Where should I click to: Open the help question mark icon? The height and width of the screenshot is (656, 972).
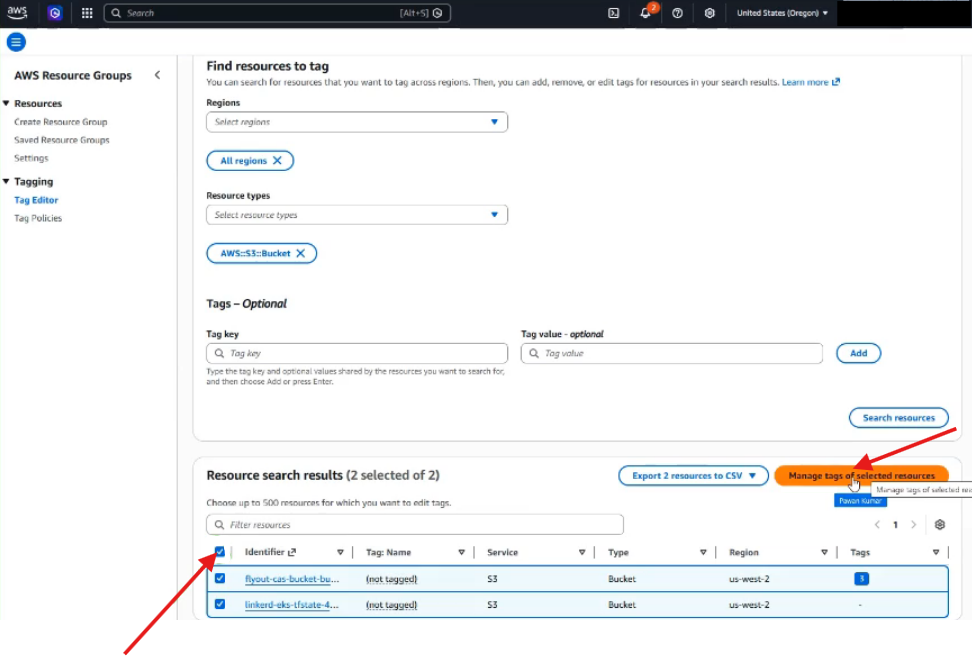pos(677,13)
